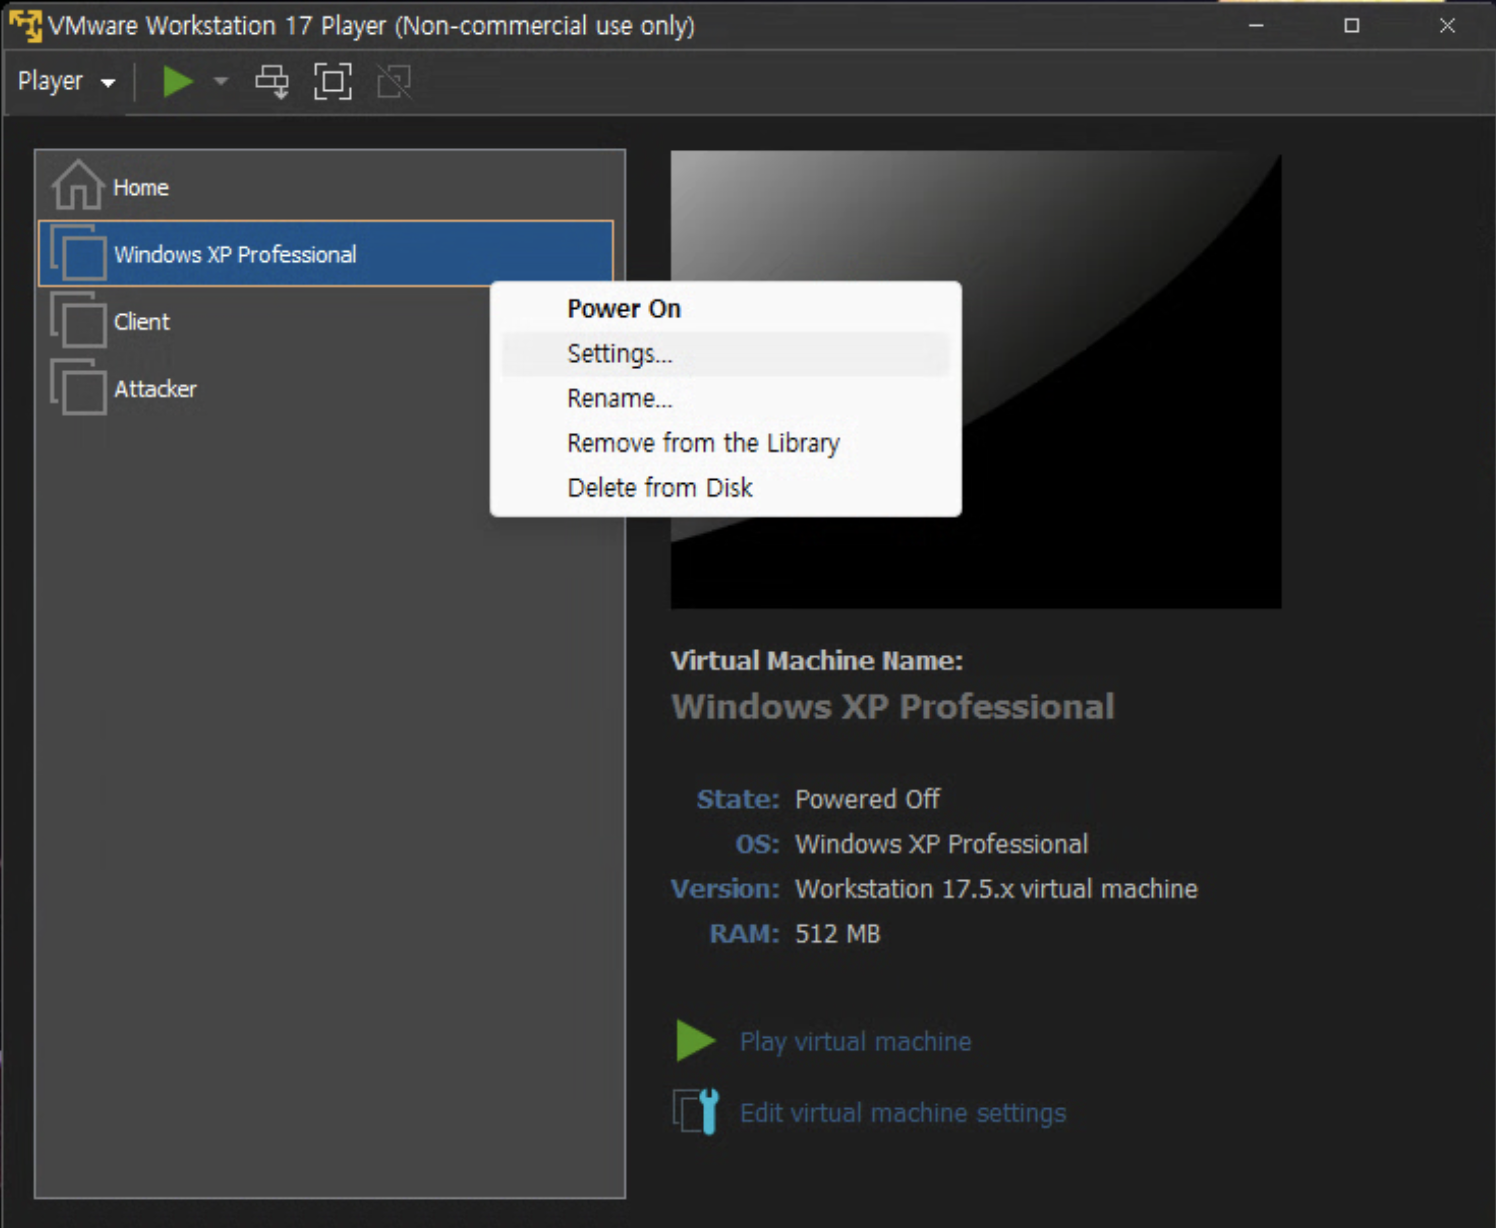Open the Player menu dropdown
This screenshot has width=1496, height=1228.
[x=66, y=81]
